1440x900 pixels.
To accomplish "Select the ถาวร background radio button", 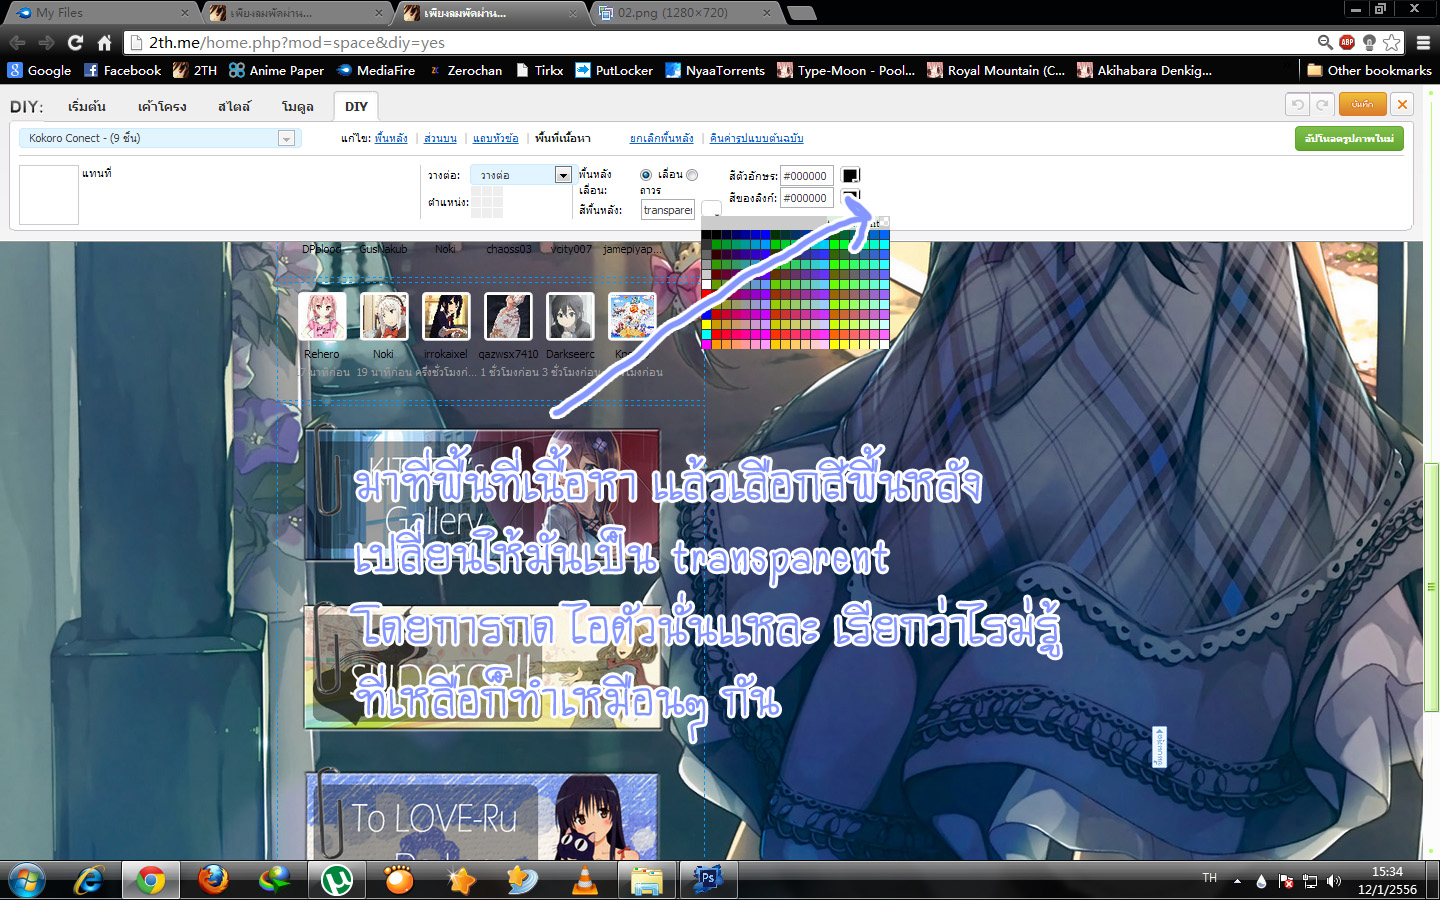I will [x=692, y=175].
